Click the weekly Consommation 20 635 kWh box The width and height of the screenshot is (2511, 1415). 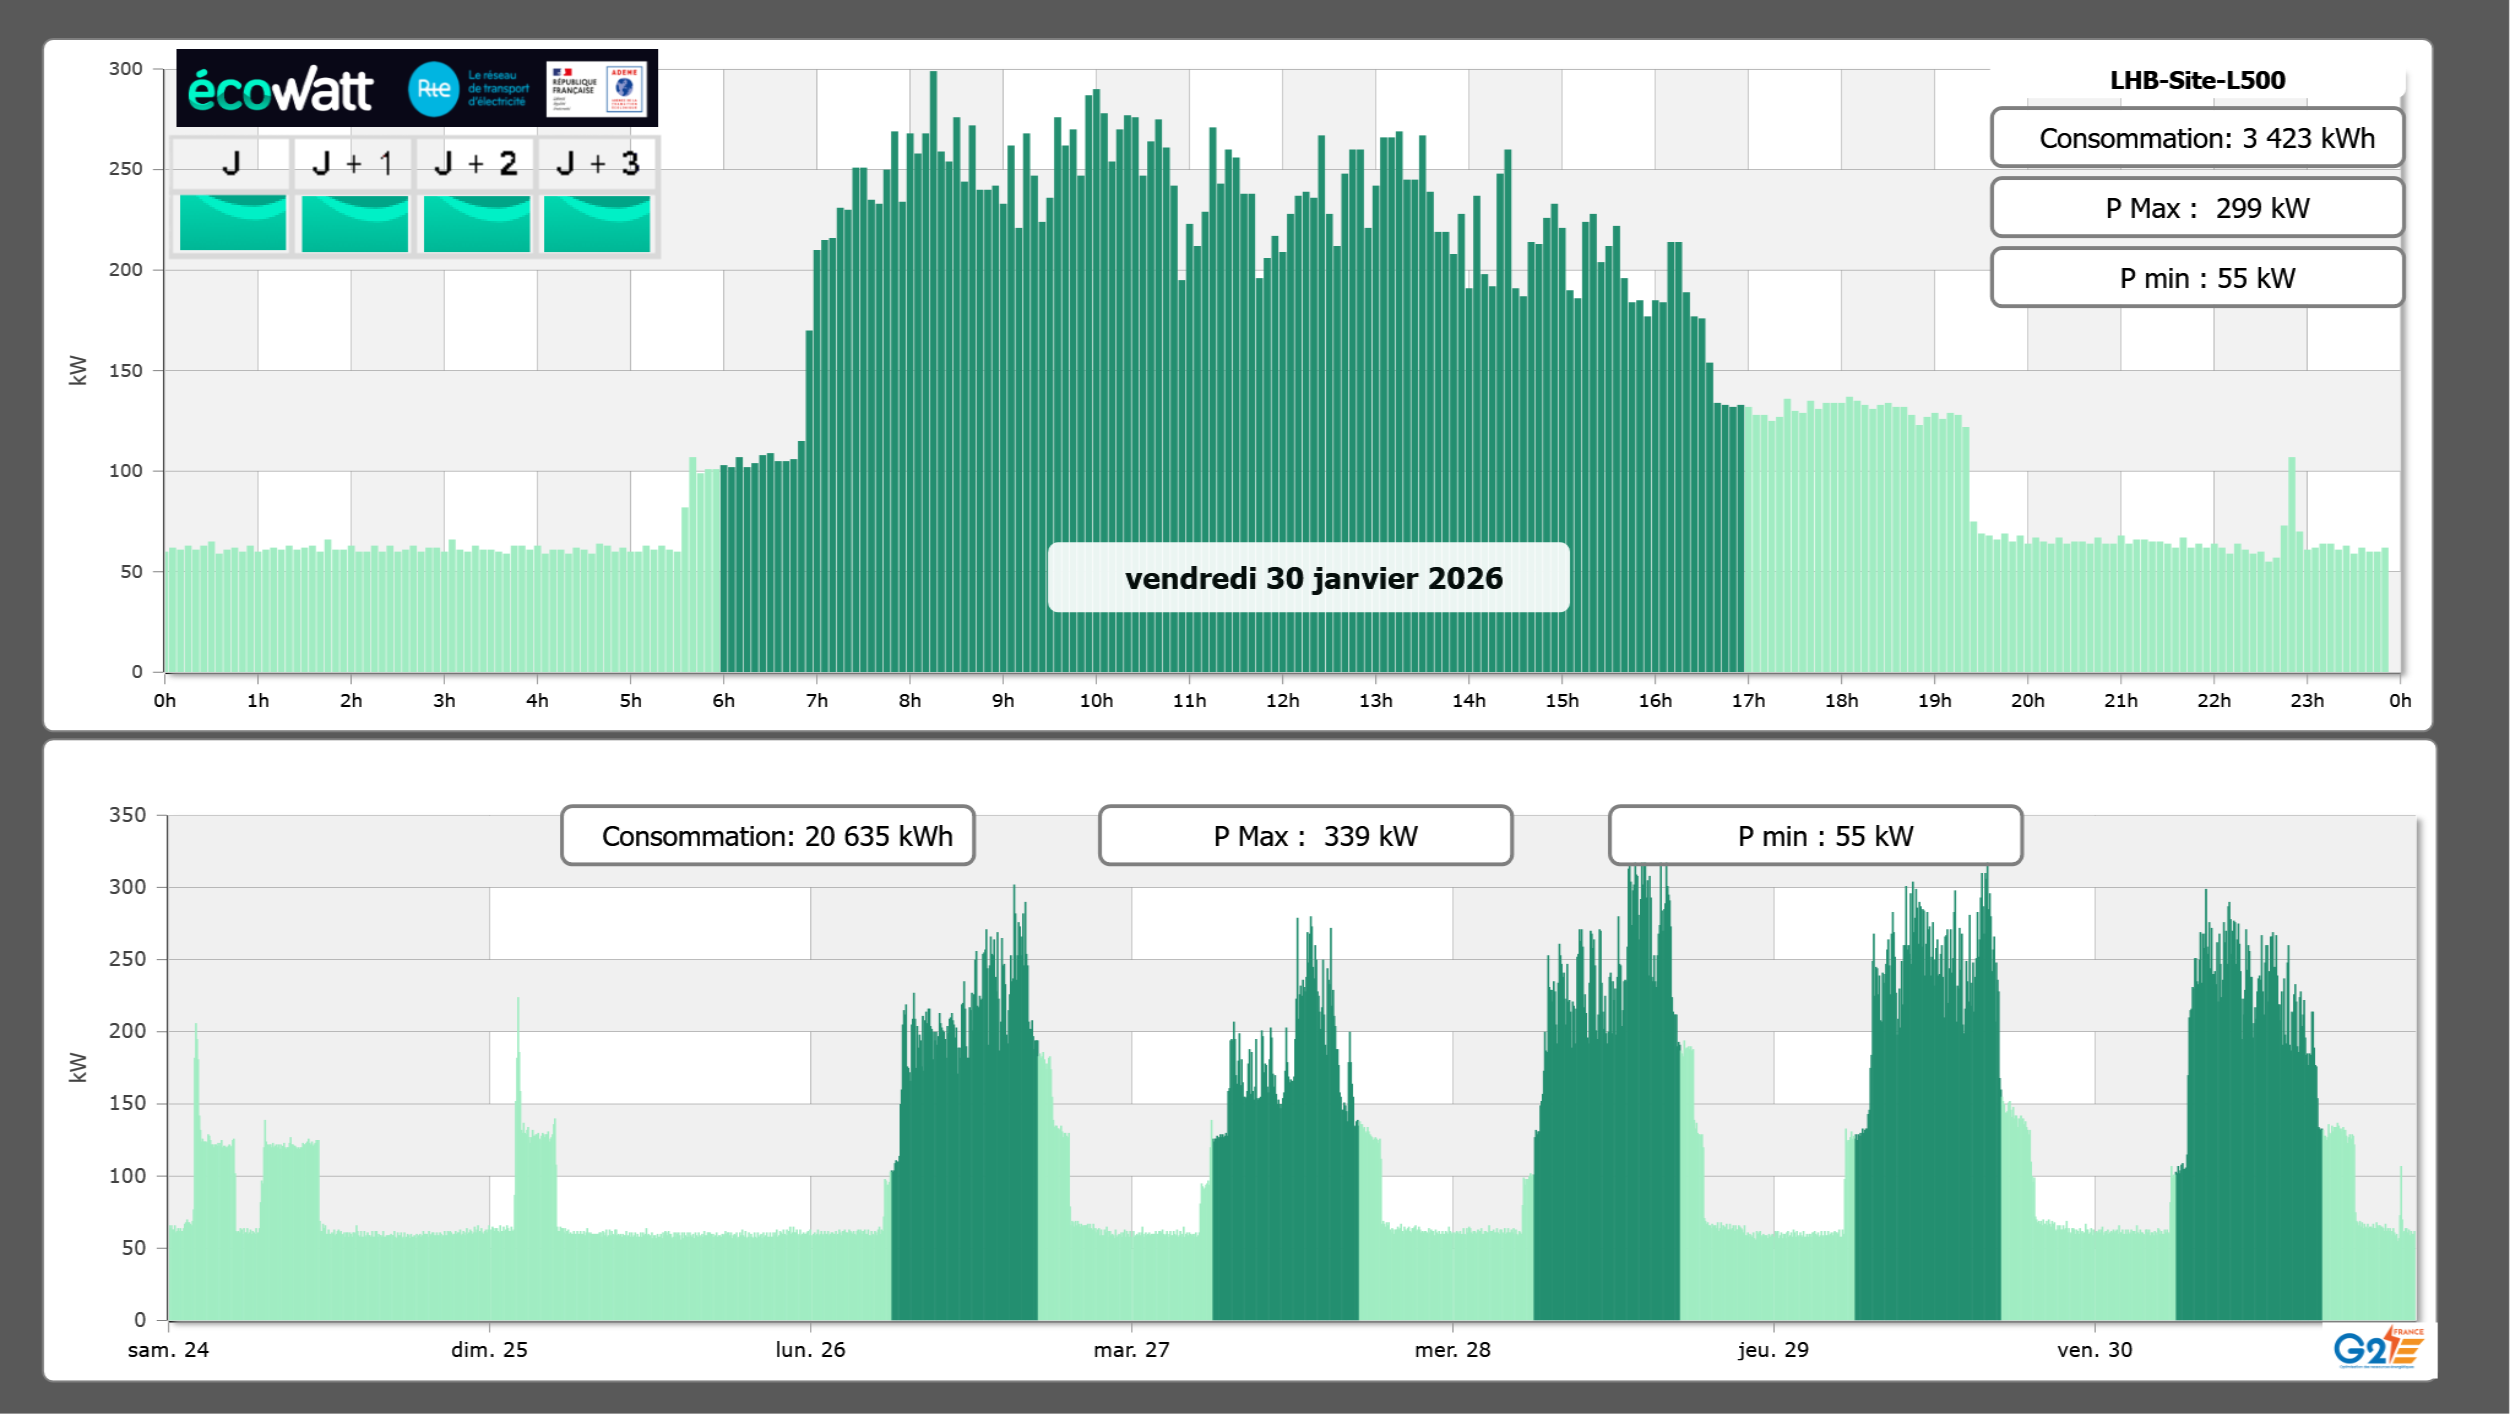point(767,836)
